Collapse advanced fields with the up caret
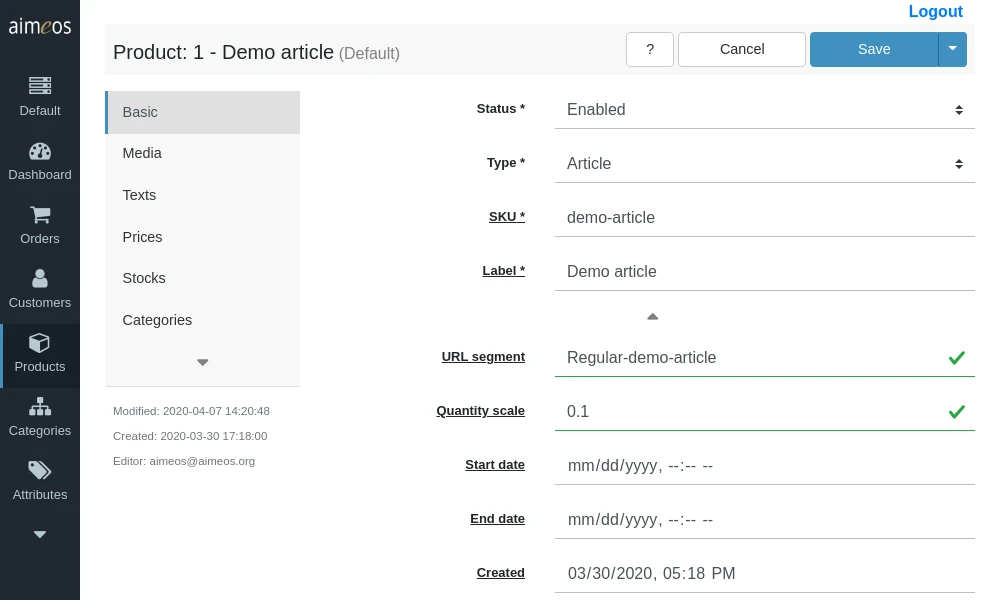Screen dimensions: 1000x600 coord(652,316)
